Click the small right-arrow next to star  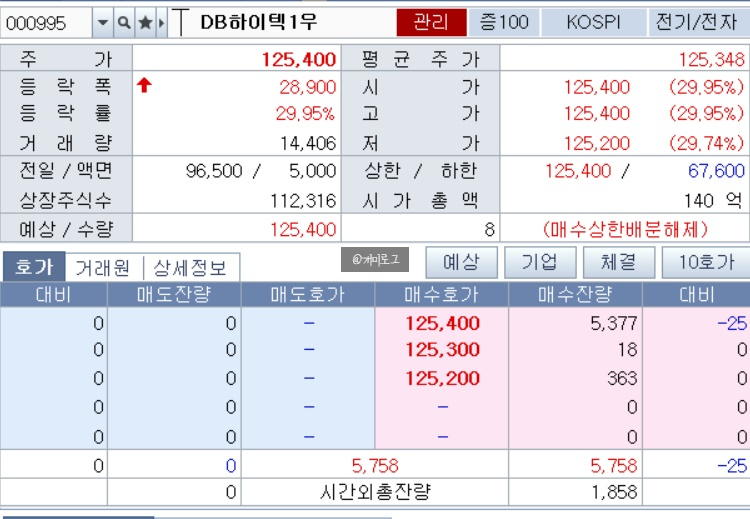pyautogui.click(x=162, y=22)
